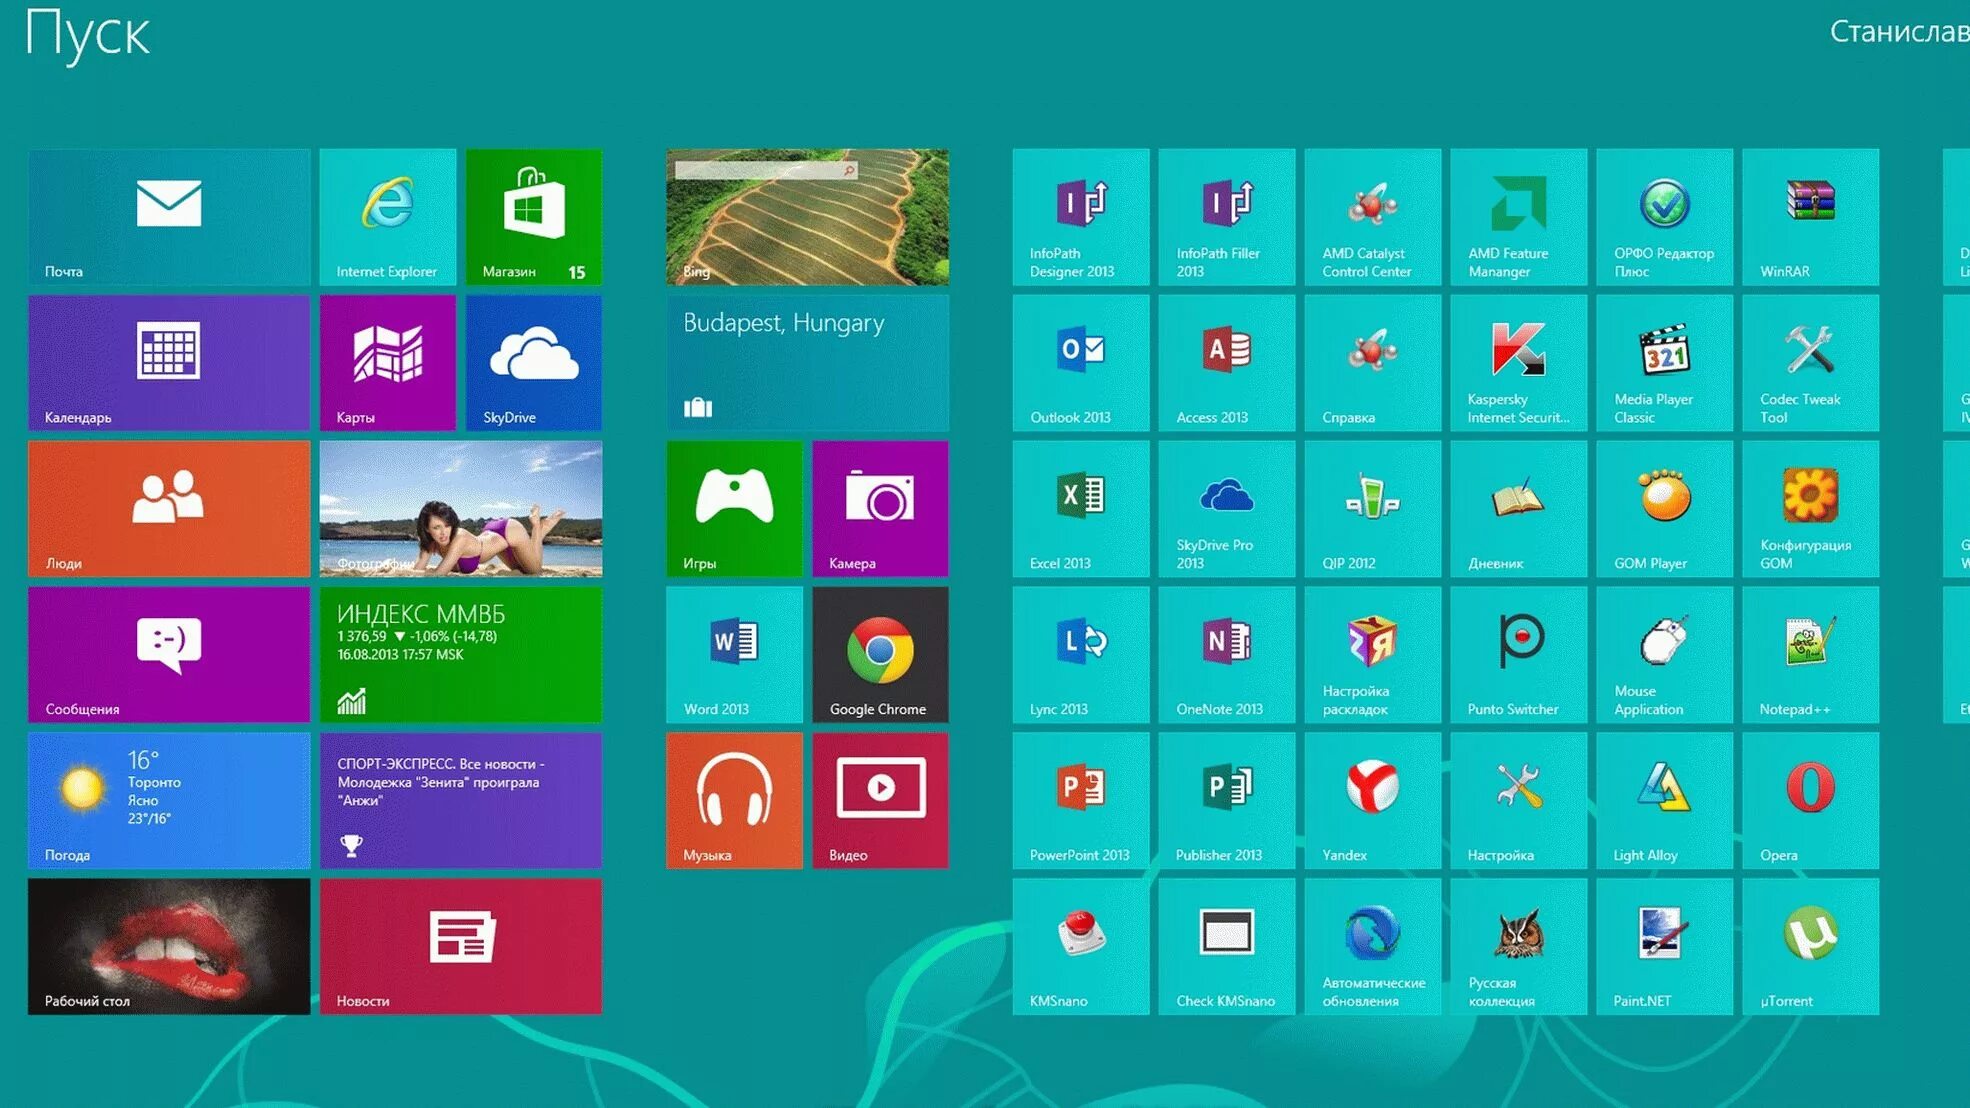Viewport: 1970px width, 1108px height.
Task: Open the Станислав user account menu
Action: (1899, 32)
